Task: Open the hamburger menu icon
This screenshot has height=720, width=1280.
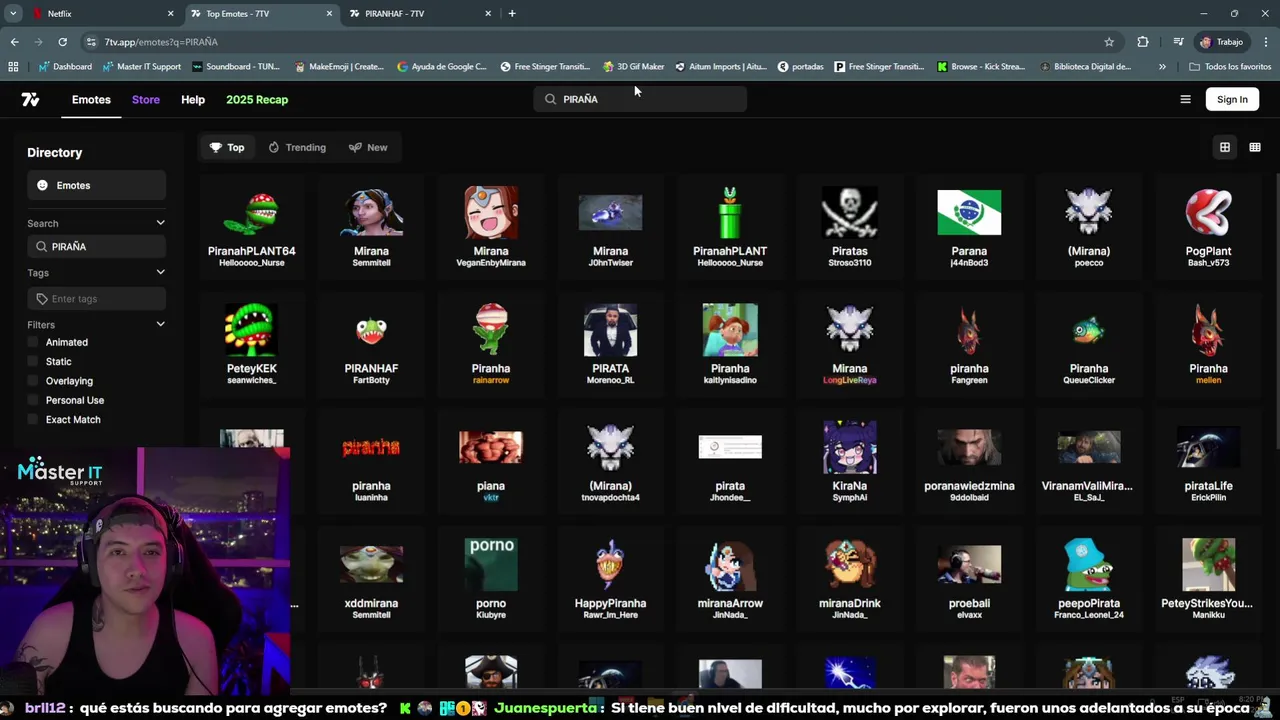Action: pos(1185,99)
